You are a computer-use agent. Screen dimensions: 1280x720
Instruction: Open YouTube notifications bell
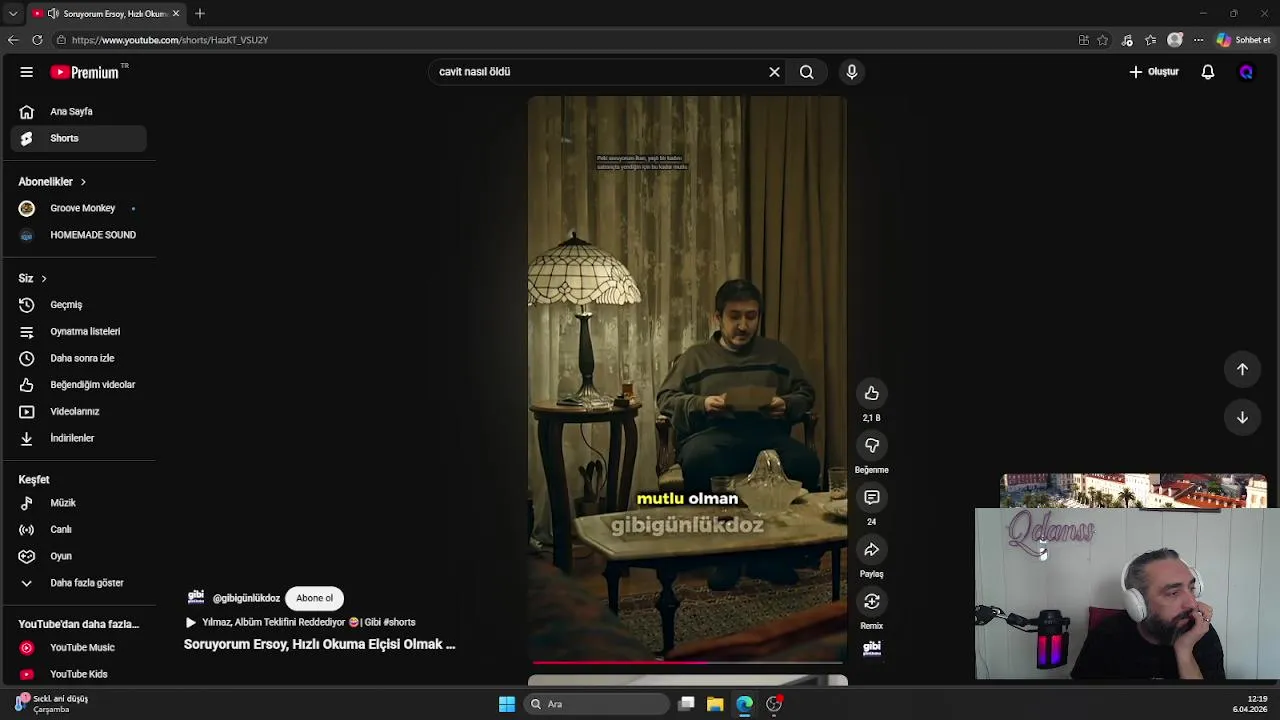click(1208, 72)
